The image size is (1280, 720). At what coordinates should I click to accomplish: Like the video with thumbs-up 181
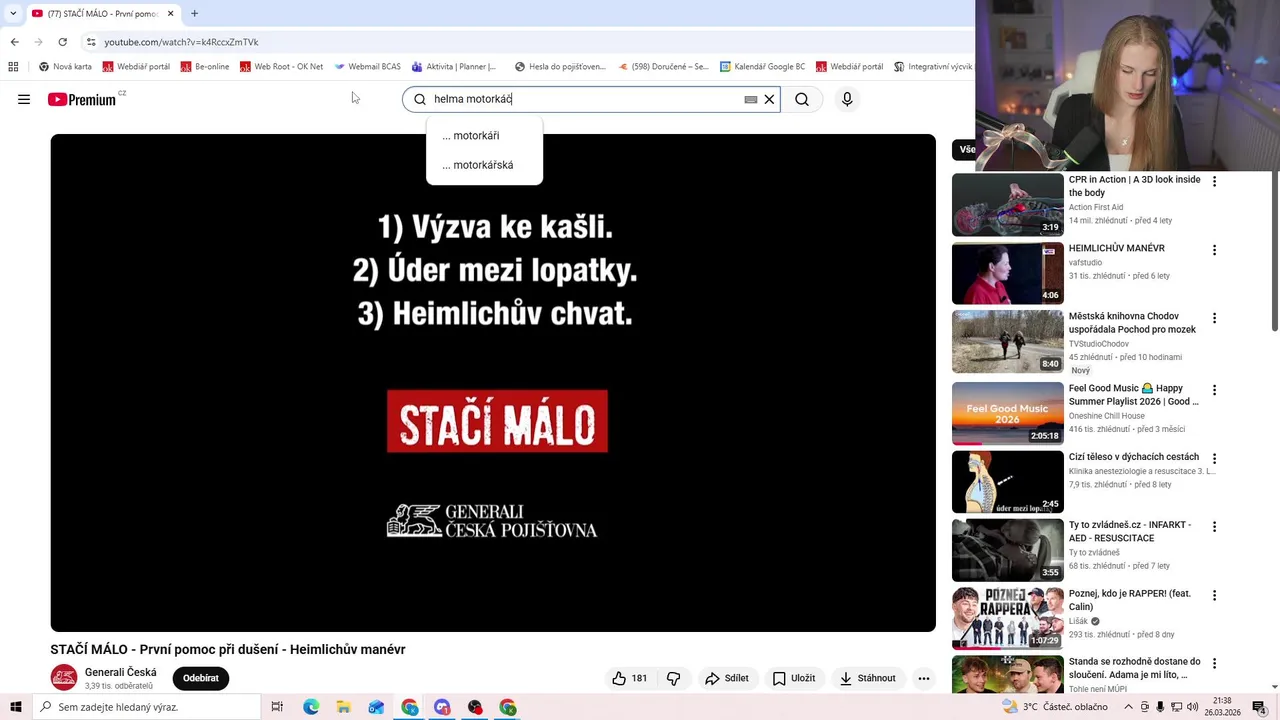tap(630, 678)
